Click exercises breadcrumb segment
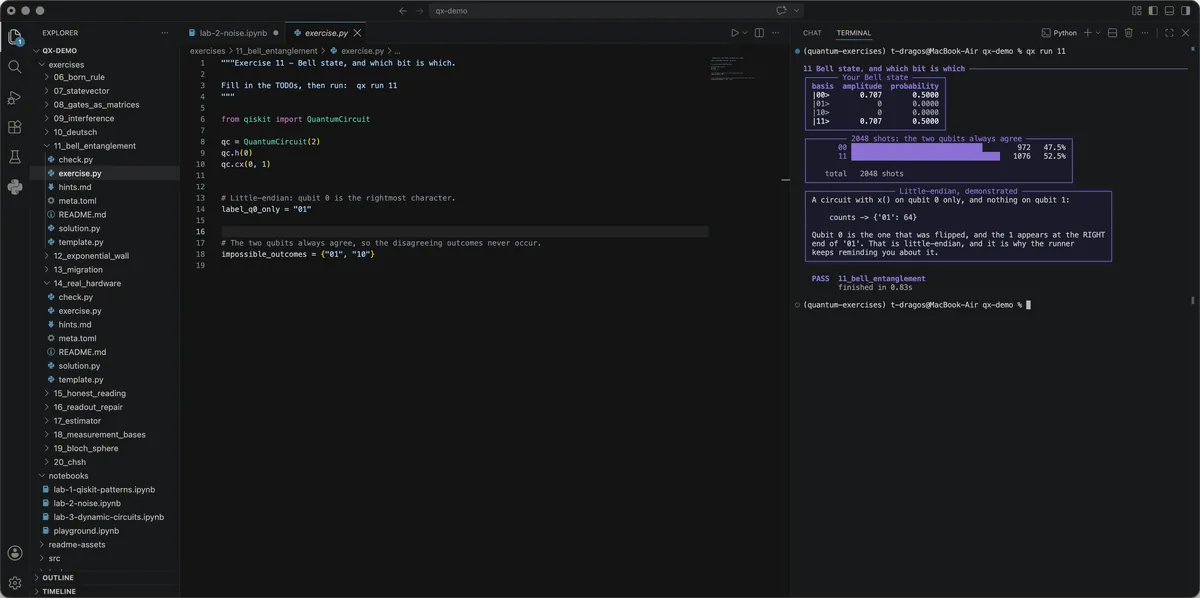The image size is (1200, 598). pos(208,50)
